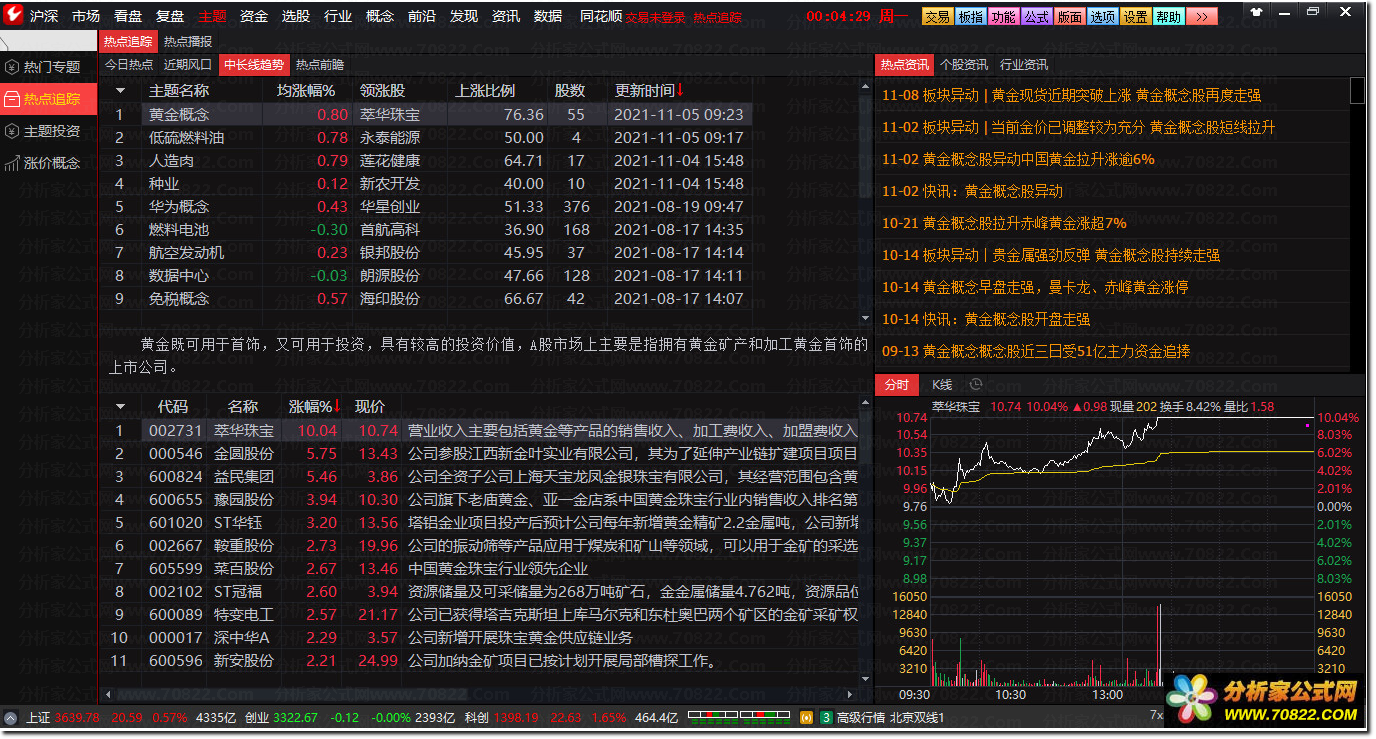Click the green number 3 badge in status bar
The width and height of the screenshot is (1376, 739).
[826, 717]
